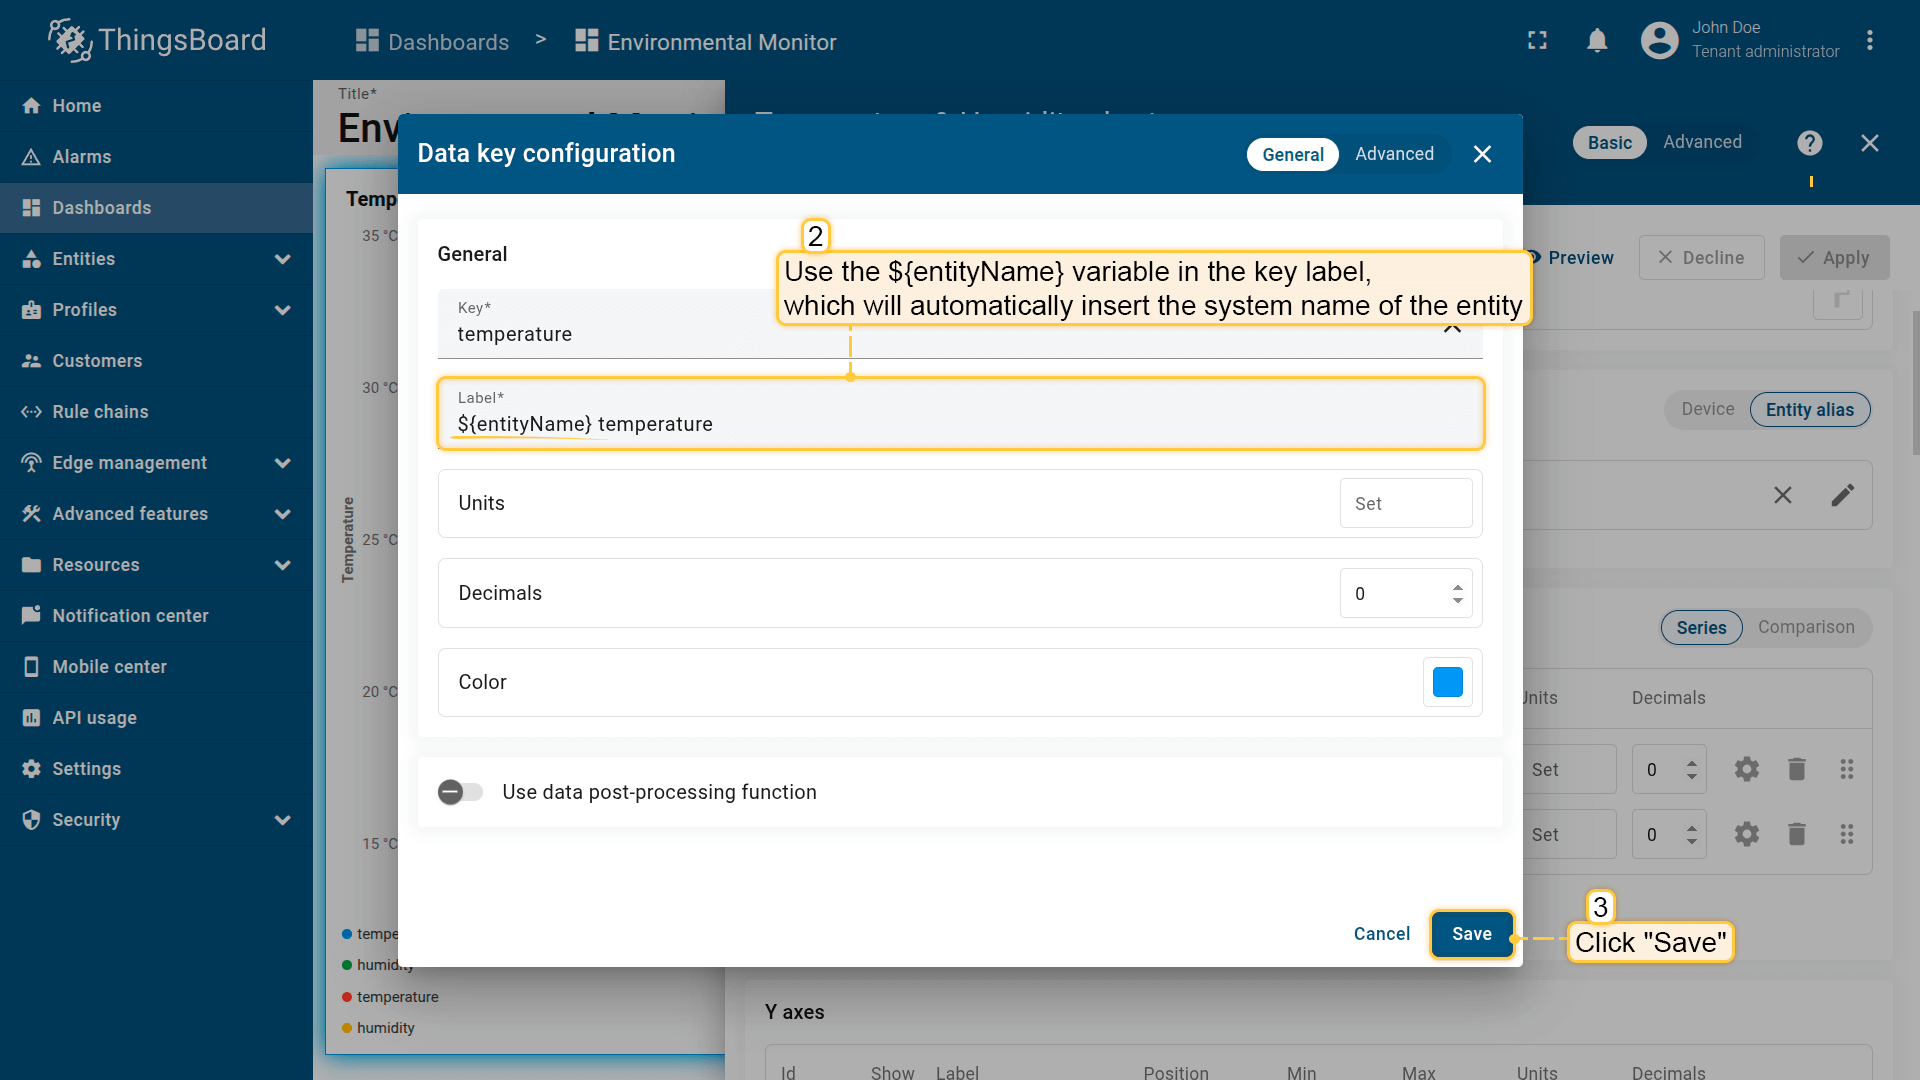The height and width of the screenshot is (1080, 1920).
Task: Open the blue Color swatch picker
Action: pos(1447,682)
